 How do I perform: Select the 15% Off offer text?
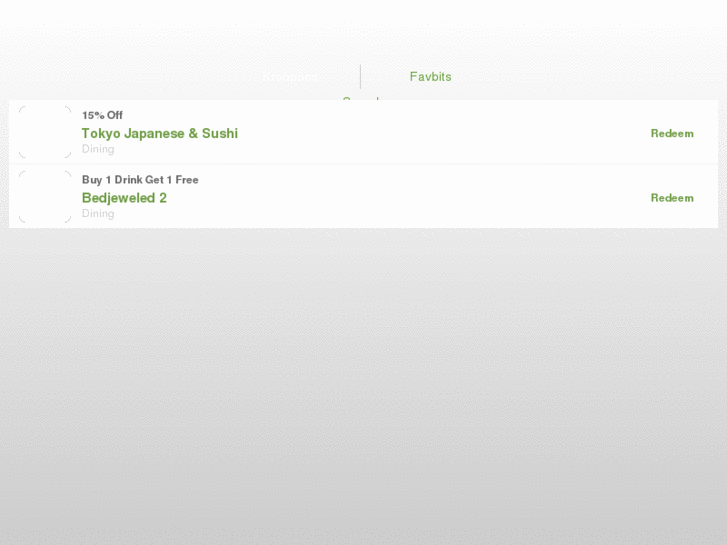[x=102, y=115]
